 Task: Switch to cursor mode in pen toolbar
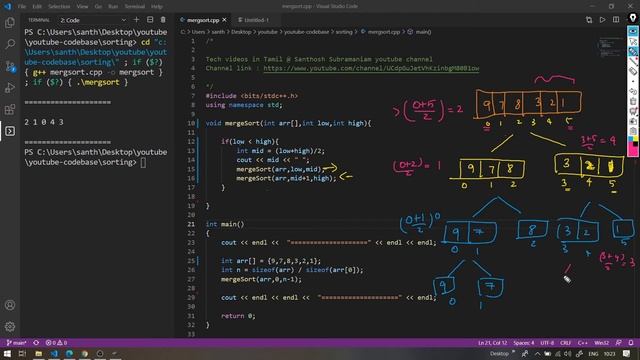(x=633, y=41)
